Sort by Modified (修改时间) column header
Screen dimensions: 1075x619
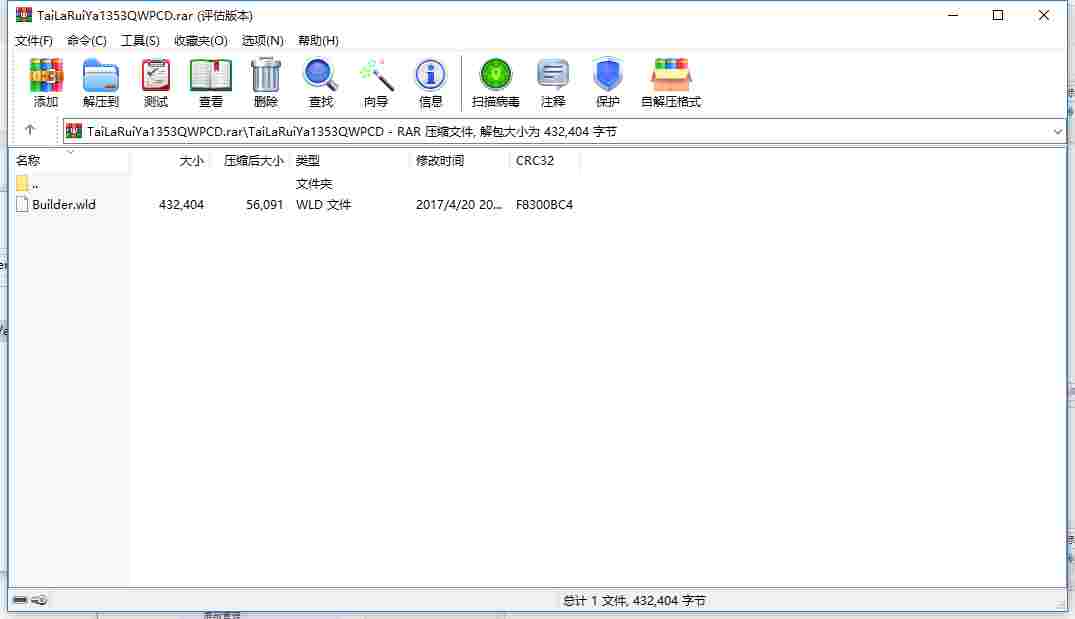460,160
